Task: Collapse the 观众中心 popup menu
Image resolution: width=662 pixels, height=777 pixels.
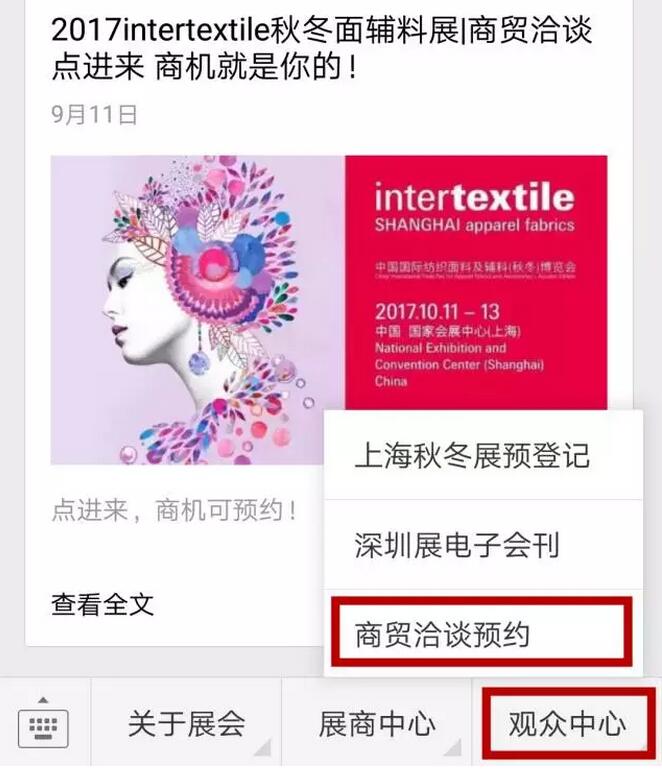Action: tap(568, 723)
